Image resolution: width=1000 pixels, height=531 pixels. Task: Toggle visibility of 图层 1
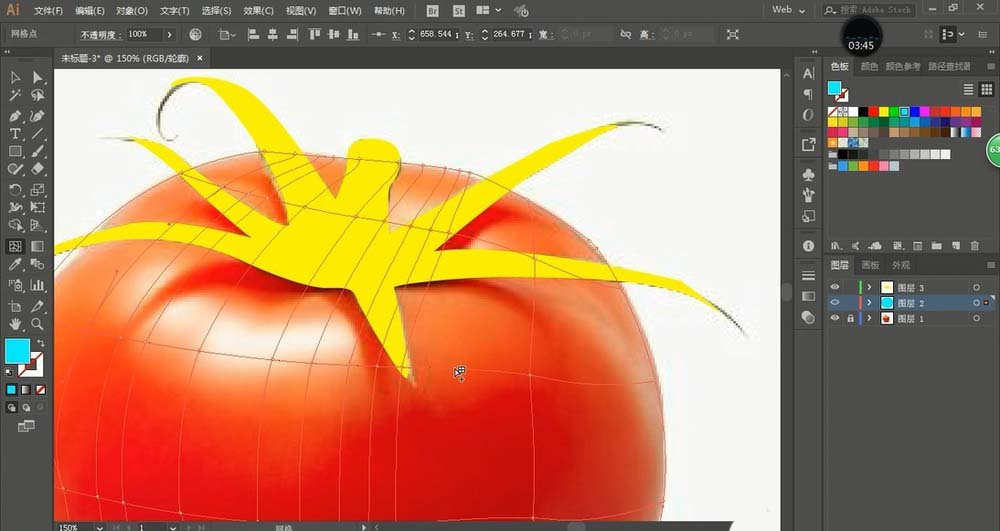pyautogui.click(x=834, y=319)
